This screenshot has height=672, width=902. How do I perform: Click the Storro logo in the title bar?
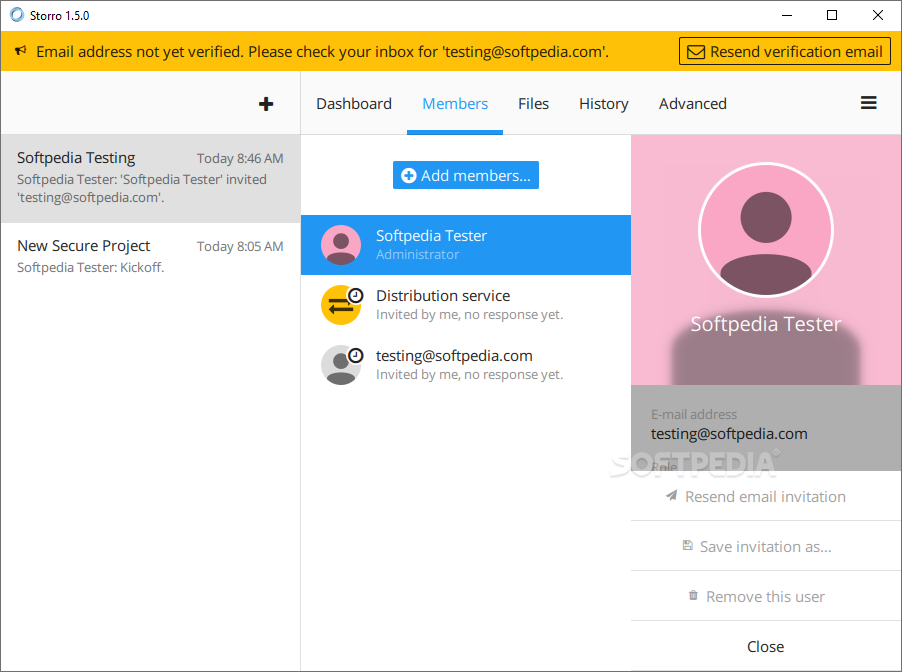pyautogui.click(x=17, y=15)
